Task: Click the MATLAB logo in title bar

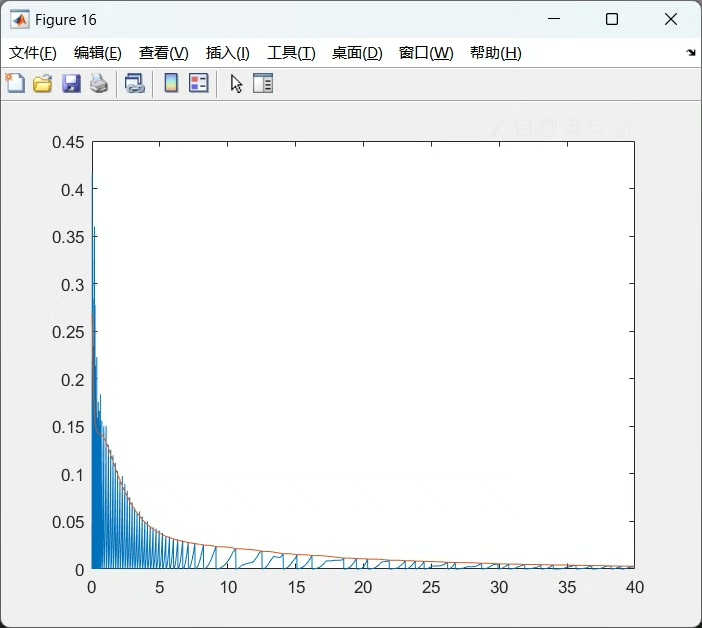Action: tap(20, 20)
